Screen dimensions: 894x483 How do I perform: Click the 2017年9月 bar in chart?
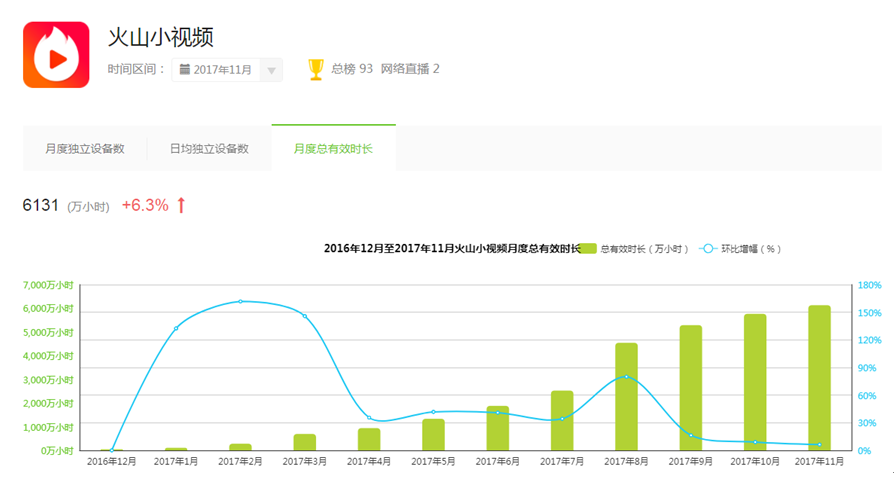click(x=690, y=388)
